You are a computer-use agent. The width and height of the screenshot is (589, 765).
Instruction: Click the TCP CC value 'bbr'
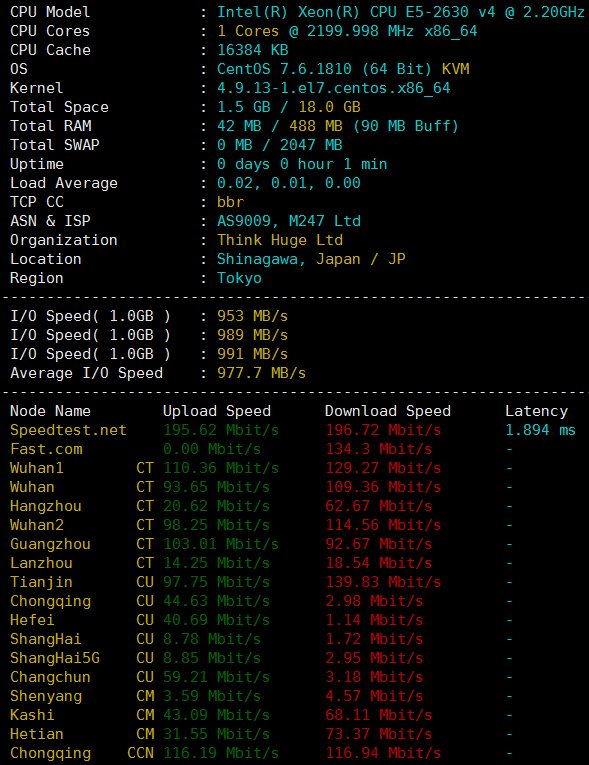(x=230, y=202)
